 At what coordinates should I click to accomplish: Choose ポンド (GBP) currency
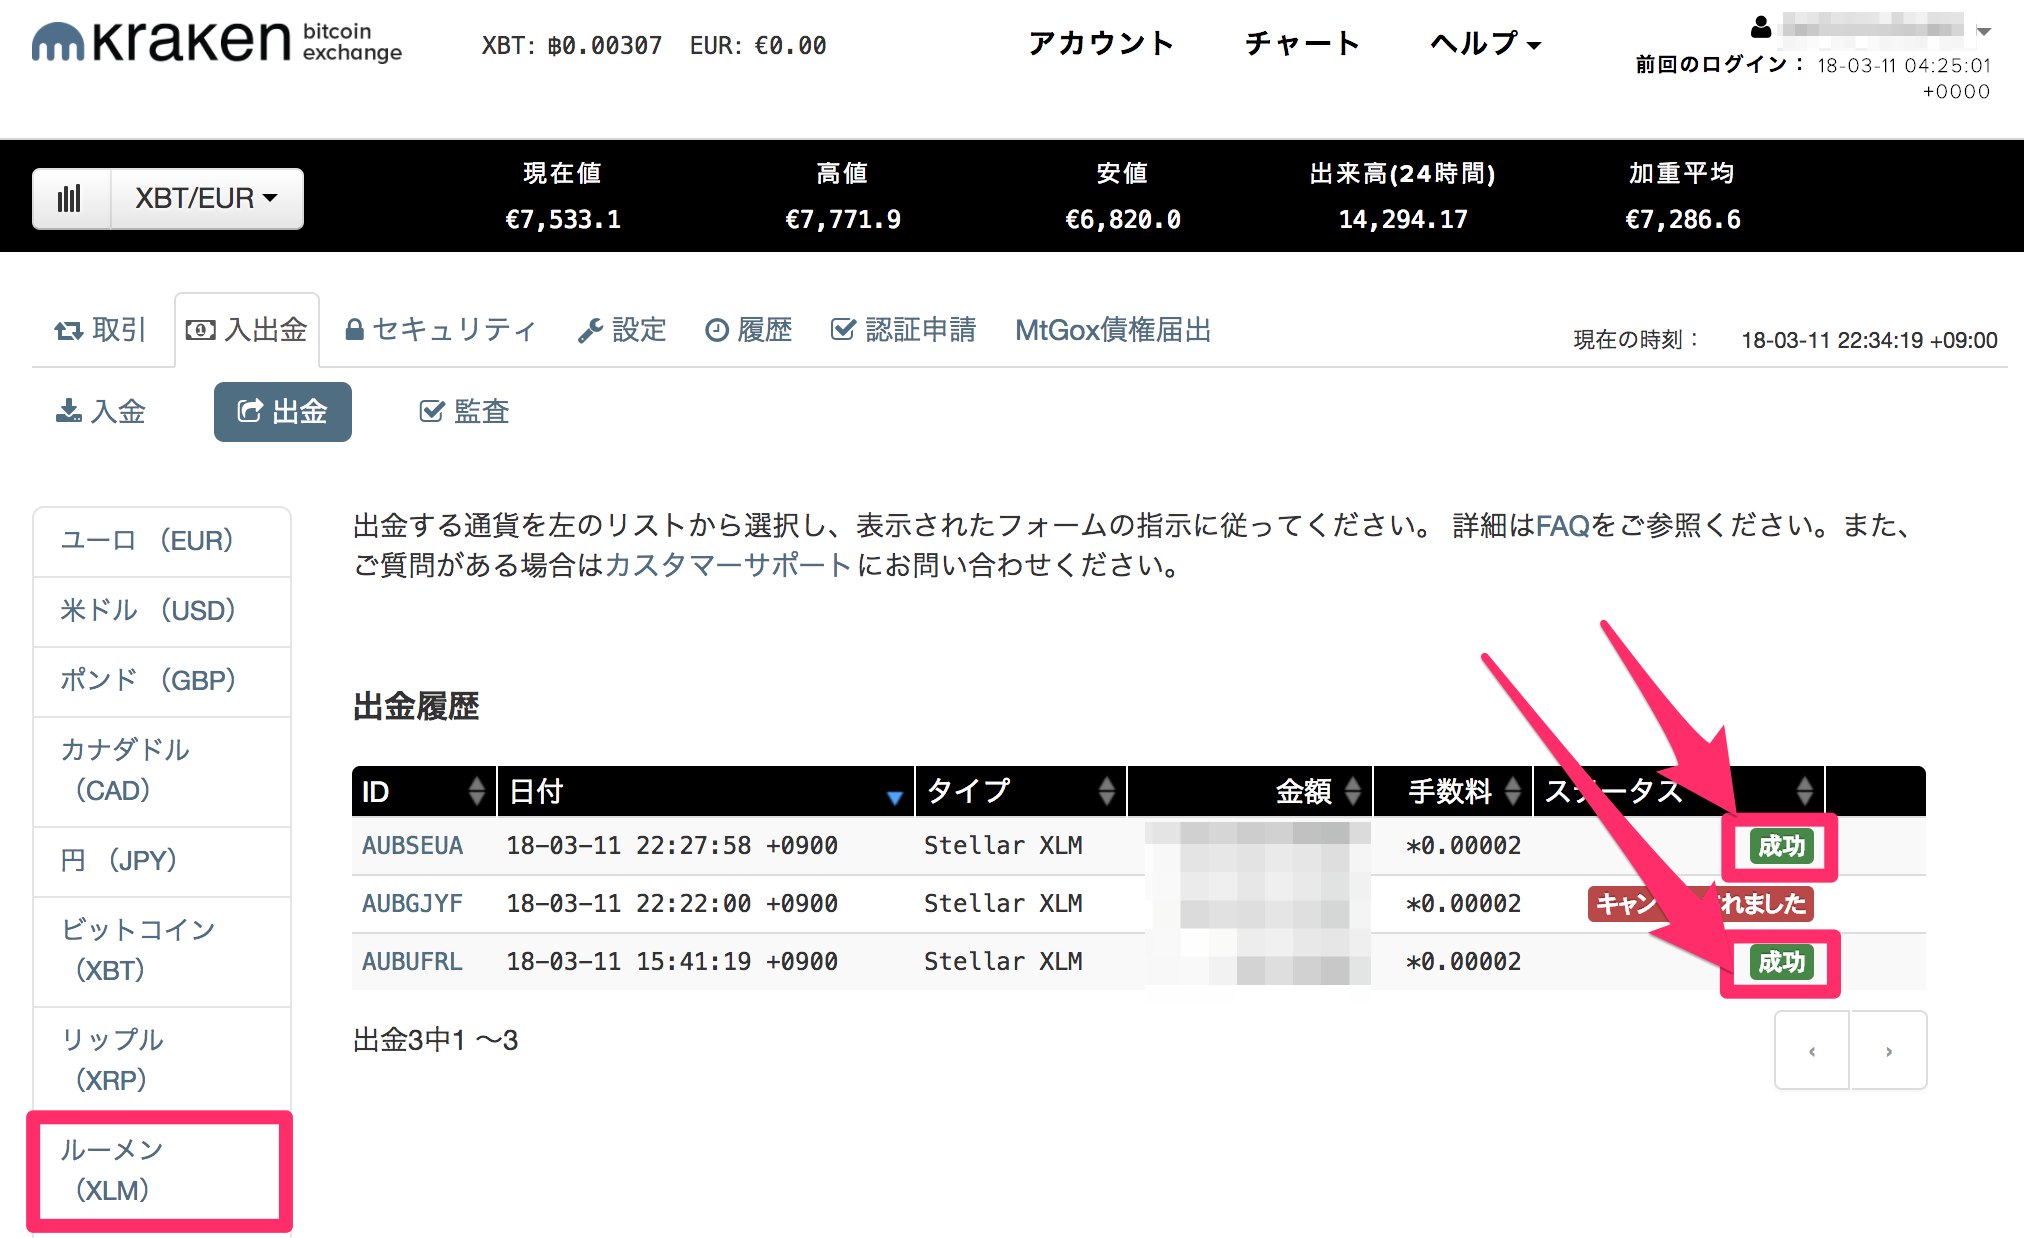[162, 681]
